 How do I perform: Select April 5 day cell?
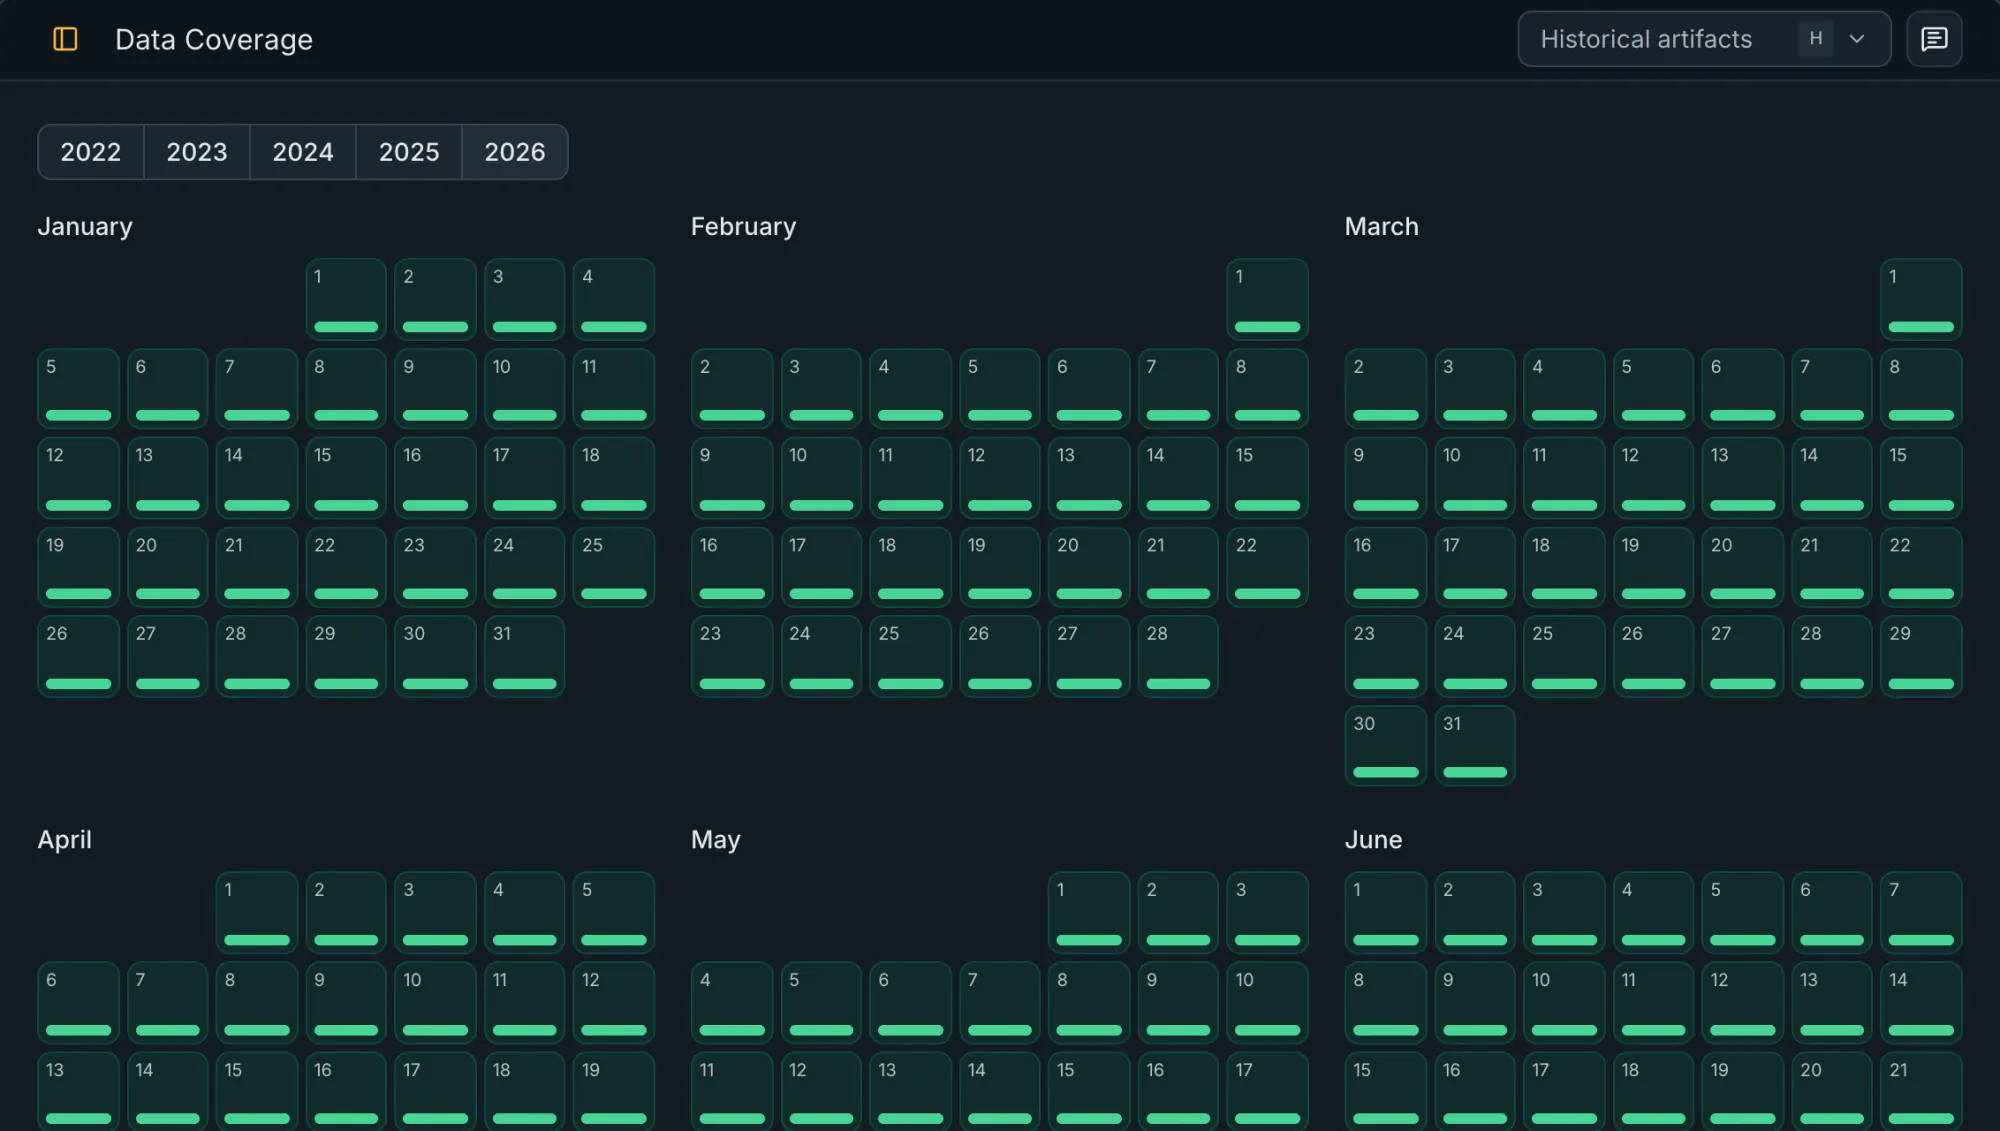point(614,912)
